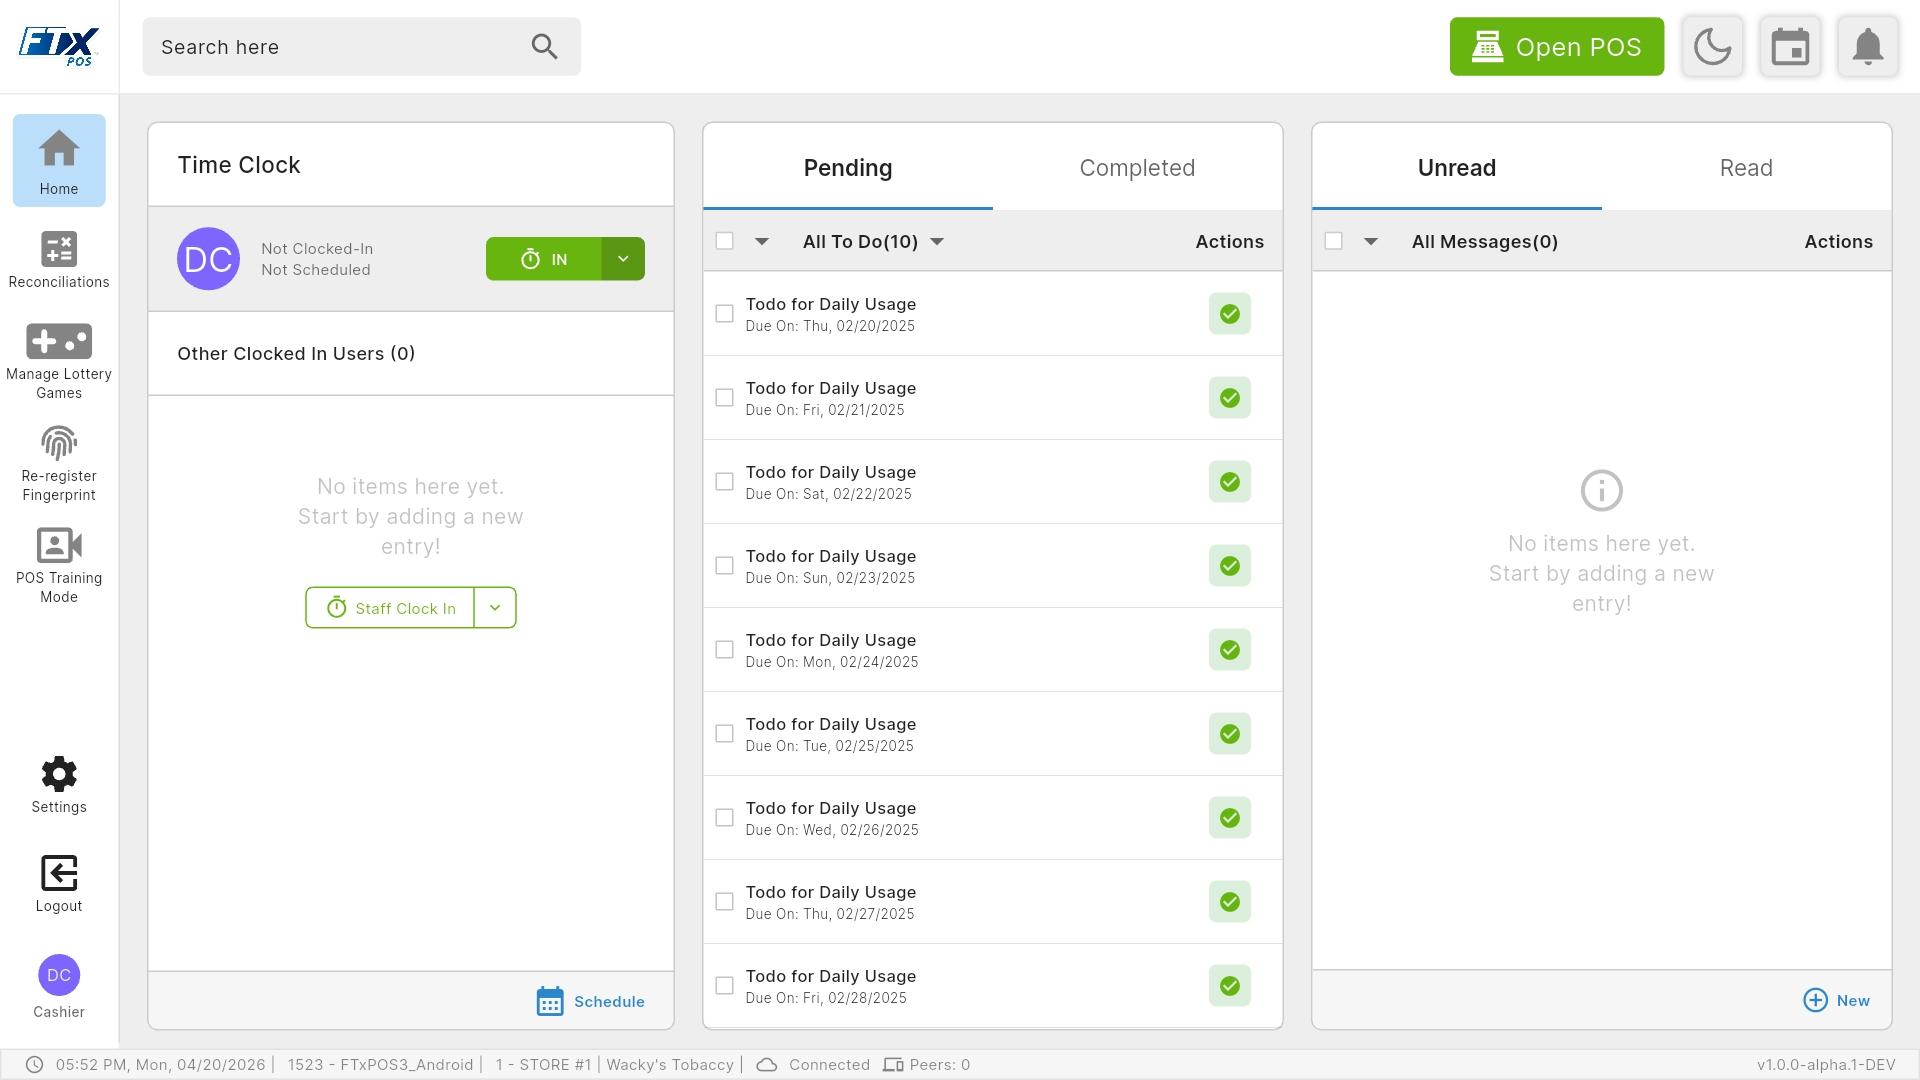1920x1080 pixels.
Task: Check todo due Thu, 02/20/2025
Action: 725,314
